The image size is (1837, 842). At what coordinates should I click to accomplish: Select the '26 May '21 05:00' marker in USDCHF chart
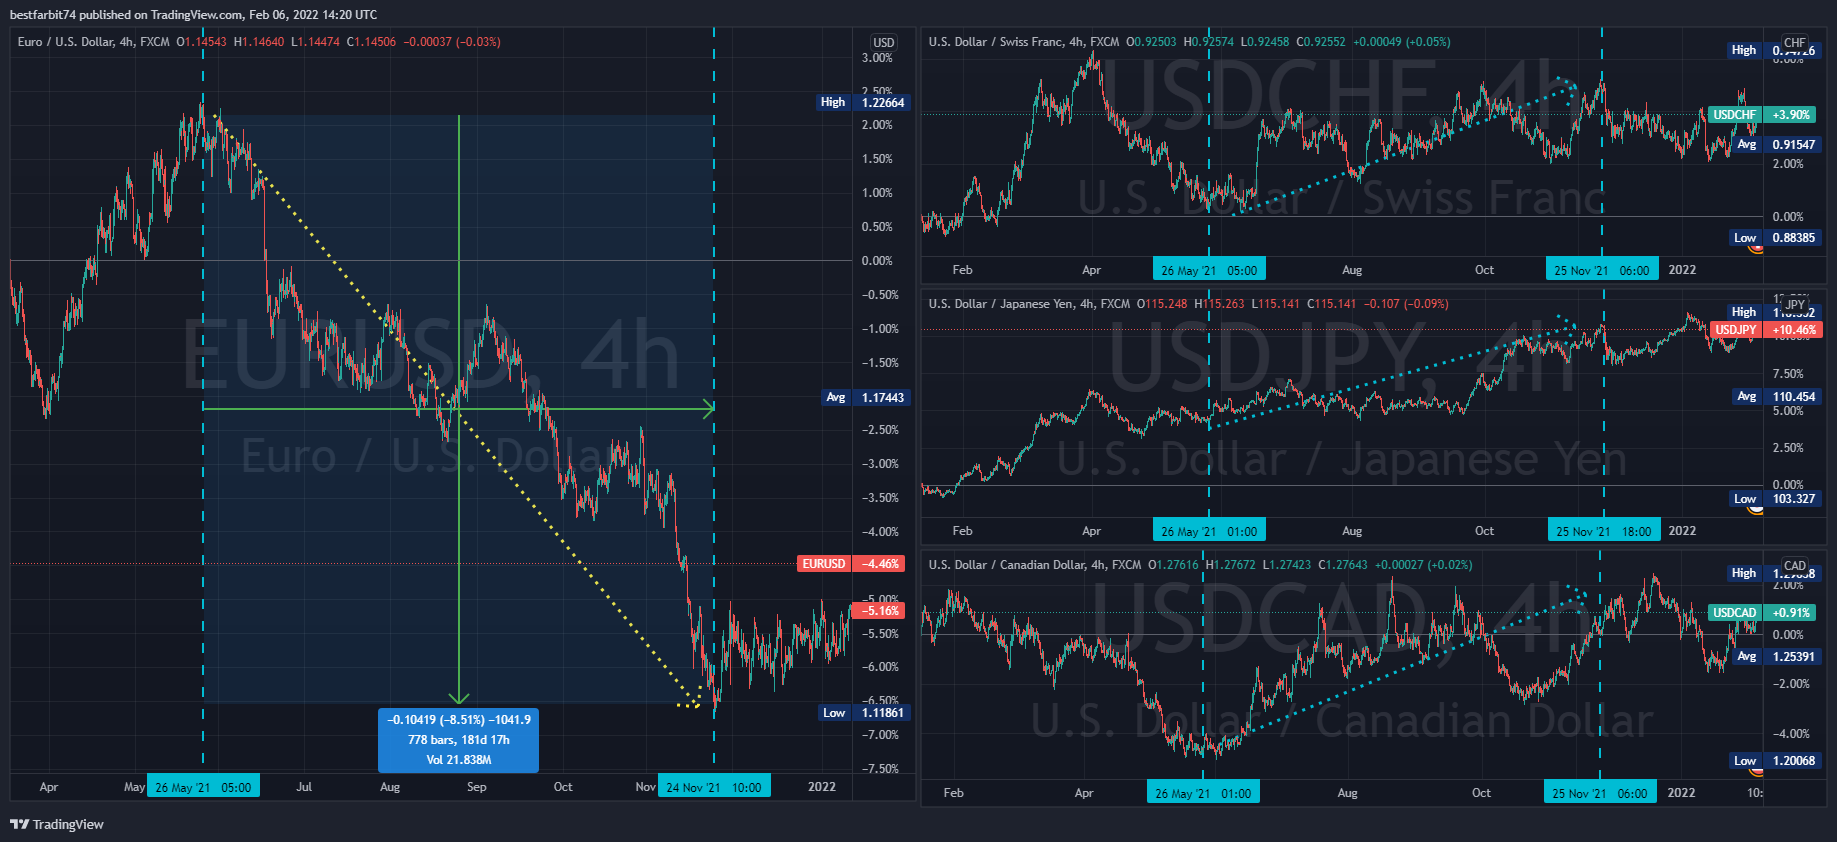pyautogui.click(x=1209, y=270)
